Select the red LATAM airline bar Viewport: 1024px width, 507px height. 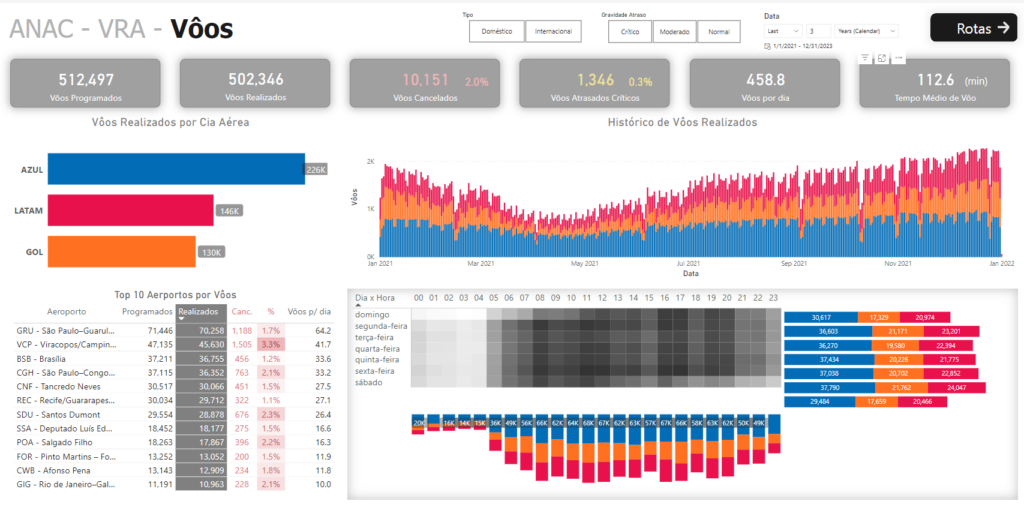point(131,210)
